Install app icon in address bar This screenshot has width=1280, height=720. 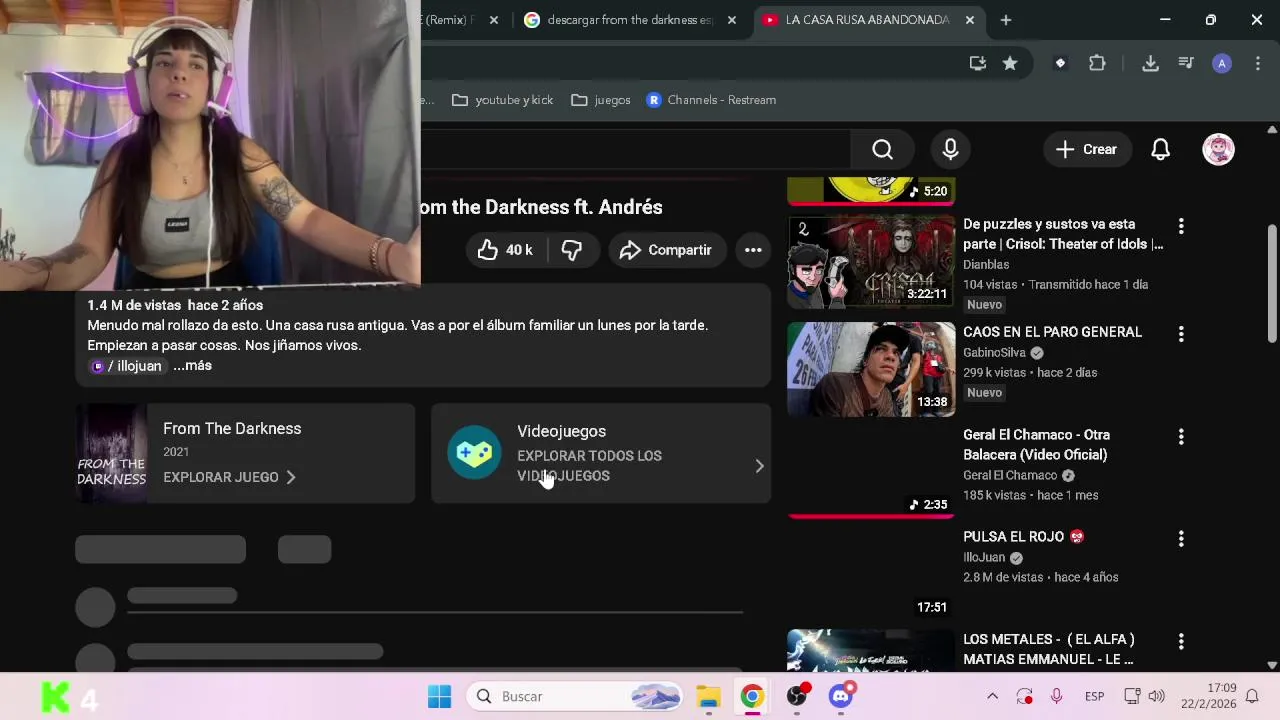pos(978,63)
